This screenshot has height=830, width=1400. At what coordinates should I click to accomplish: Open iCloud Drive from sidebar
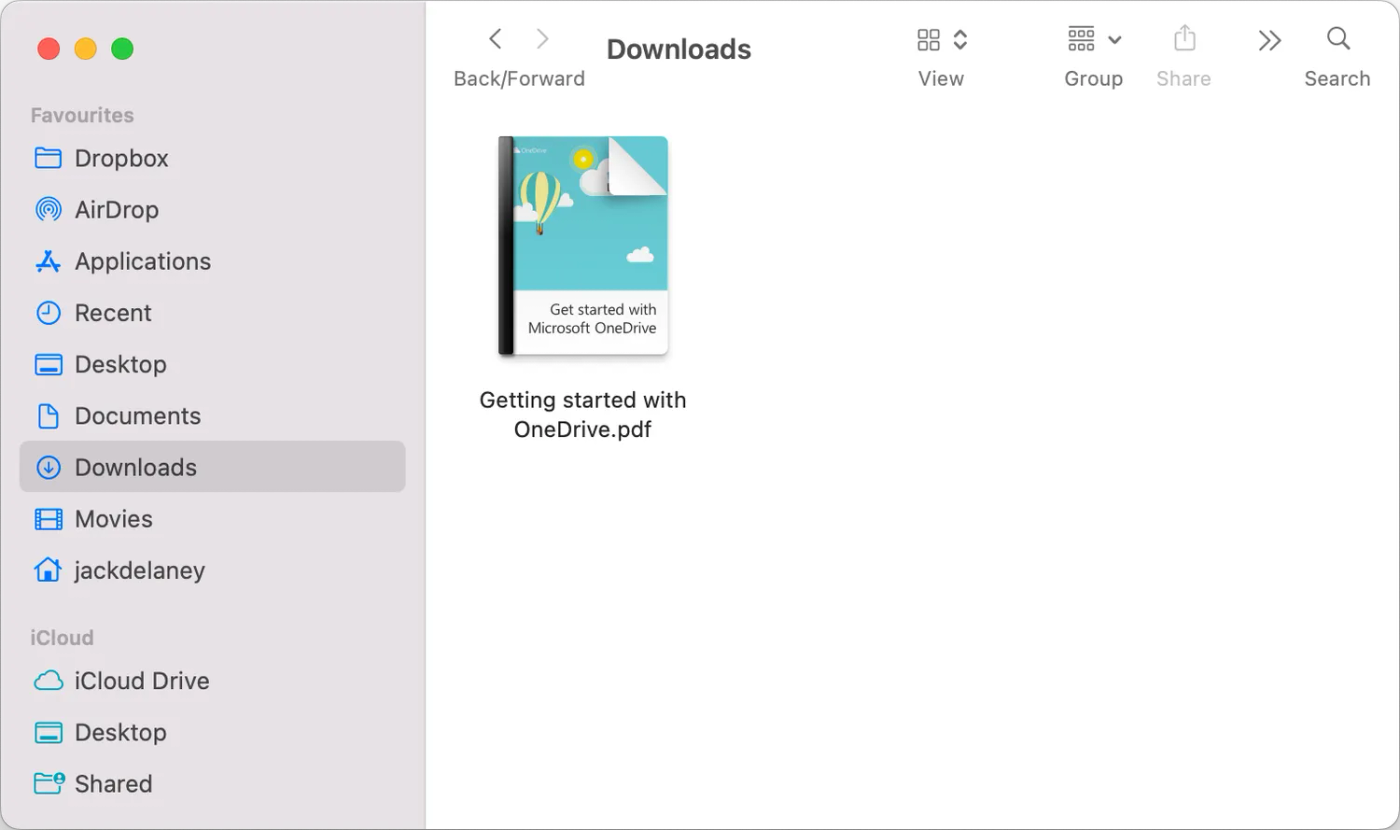coord(140,681)
